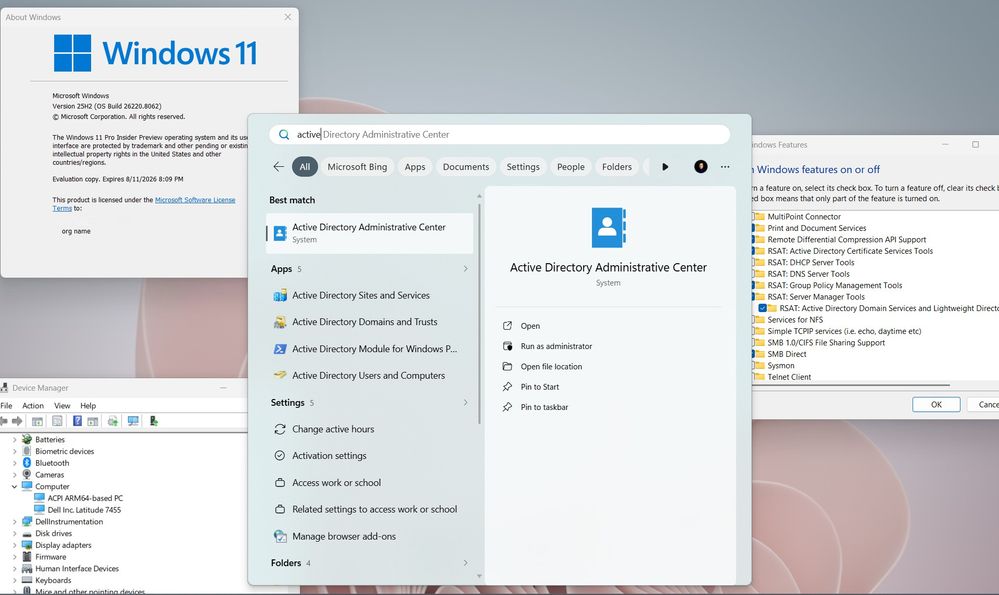Click the Access work or school briefcase icon
Screen dimensions: 999x595
pyautogui.click(x=280, y=483)
